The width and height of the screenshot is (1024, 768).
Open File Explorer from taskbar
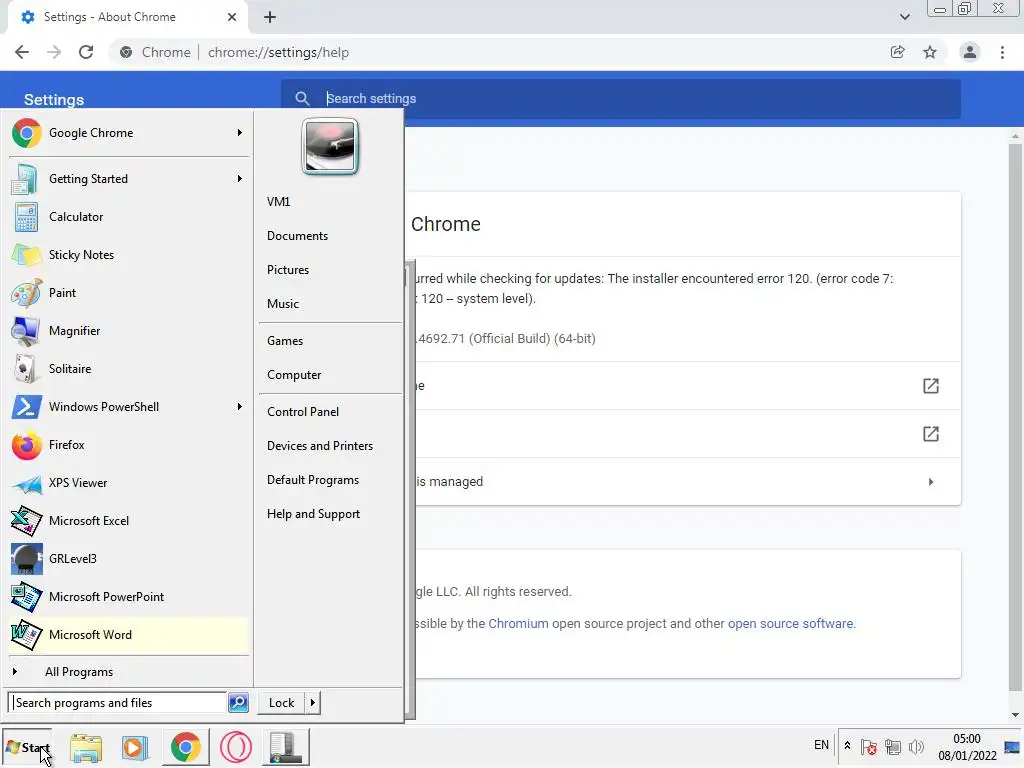[x=86, y=747]
